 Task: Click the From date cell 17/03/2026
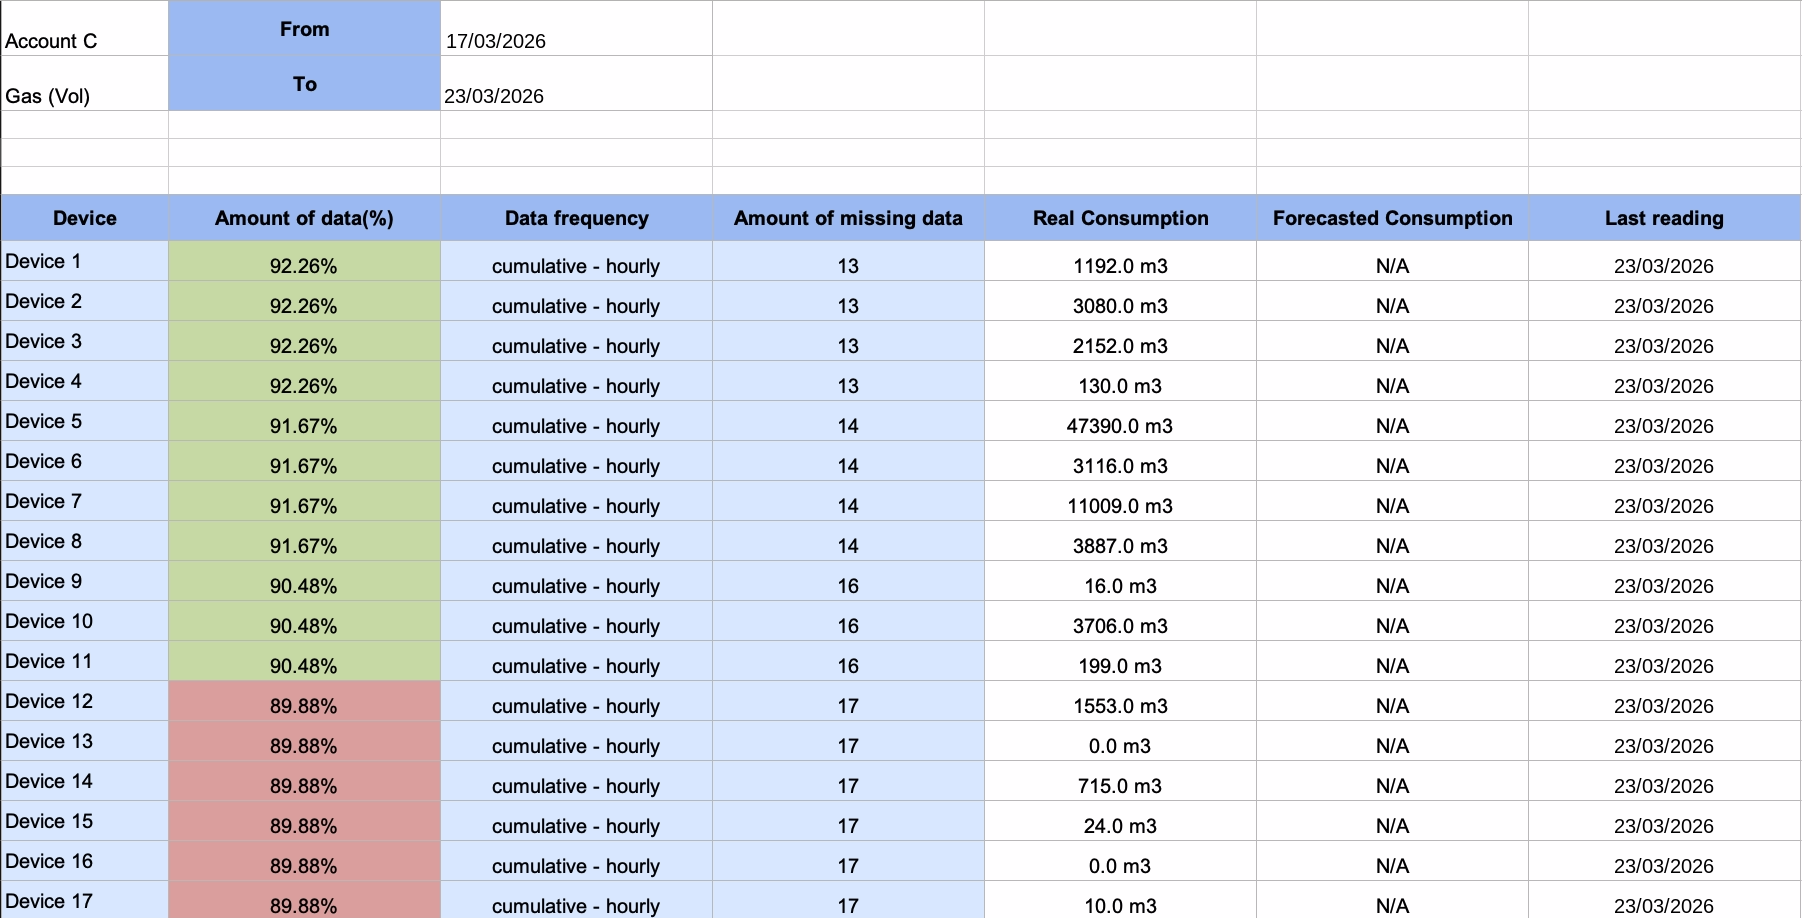[576, 28]
